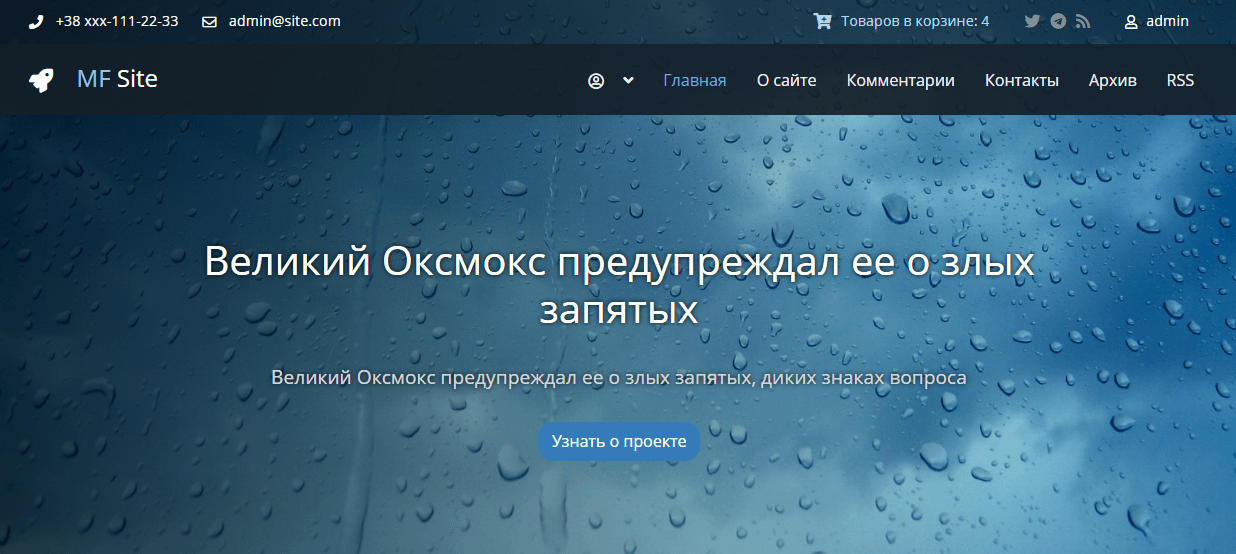Open the Архив menu item
The image size is (1236, 554).
(1112, 81)
